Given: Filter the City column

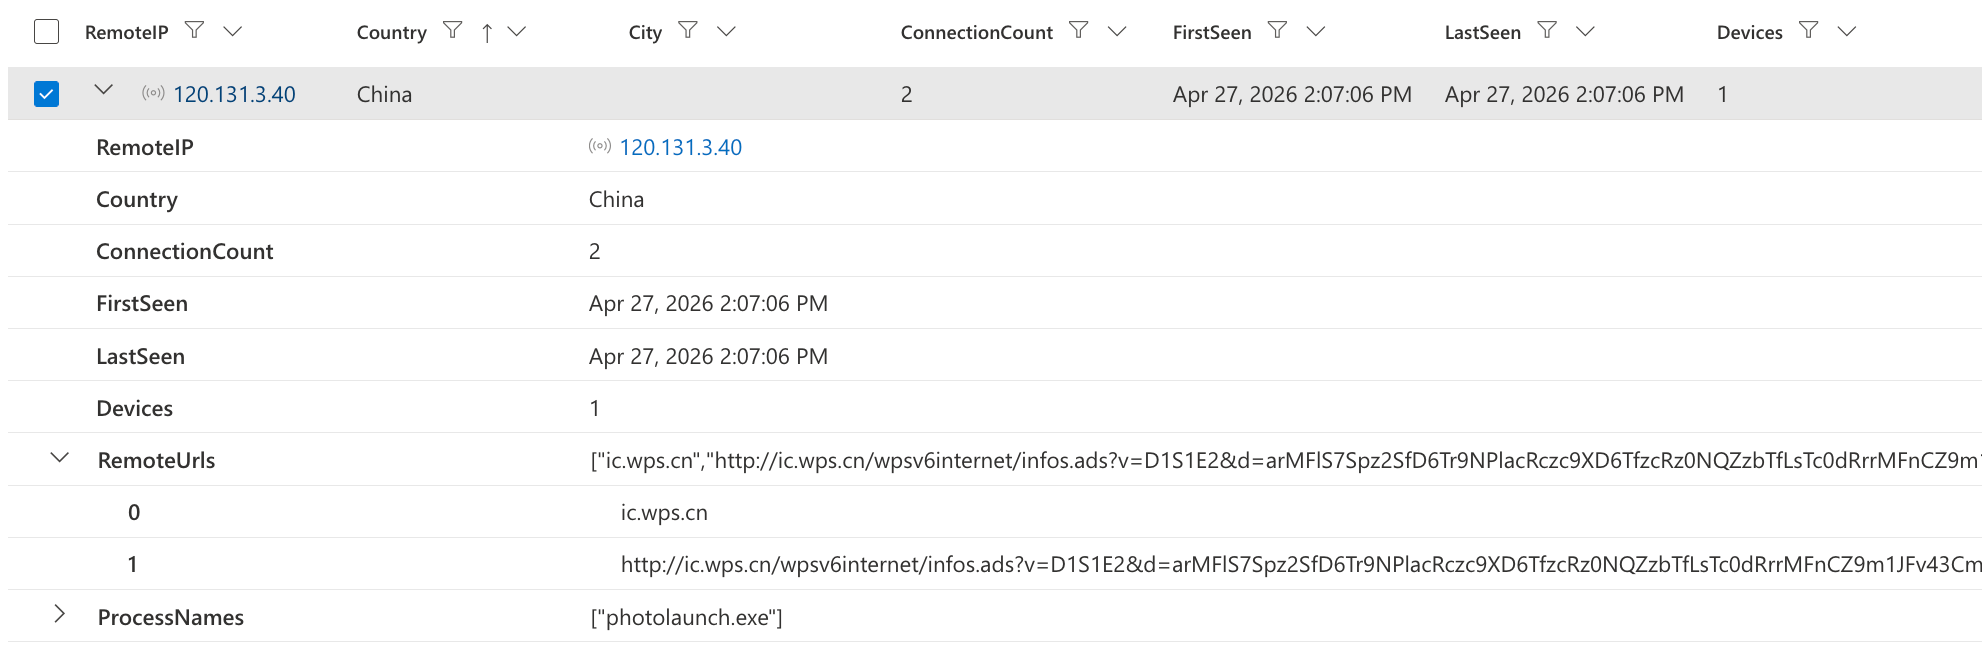Looking at the screenshot, I should click(688, 30).
